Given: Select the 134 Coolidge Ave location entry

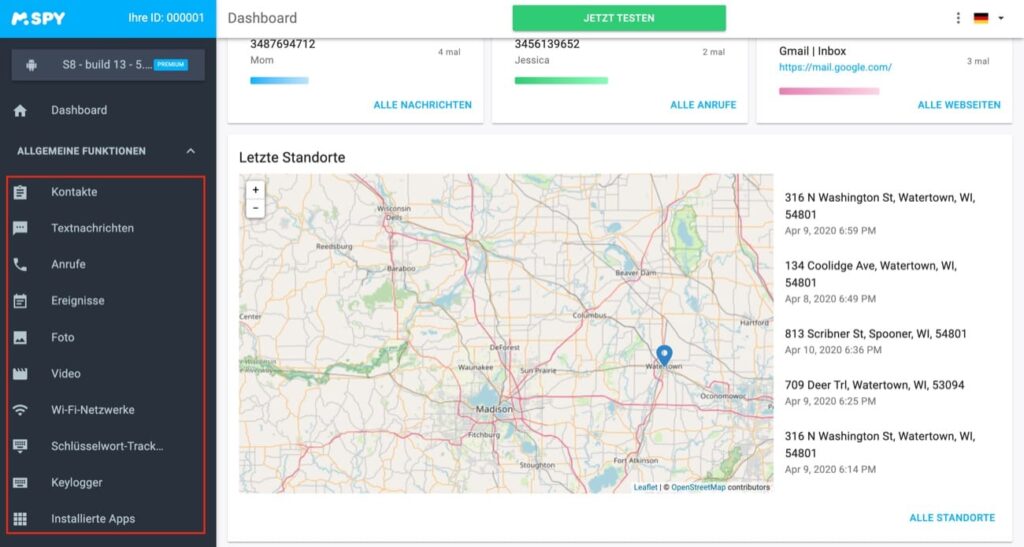Looking at the screenshot, I should [871, 281].
